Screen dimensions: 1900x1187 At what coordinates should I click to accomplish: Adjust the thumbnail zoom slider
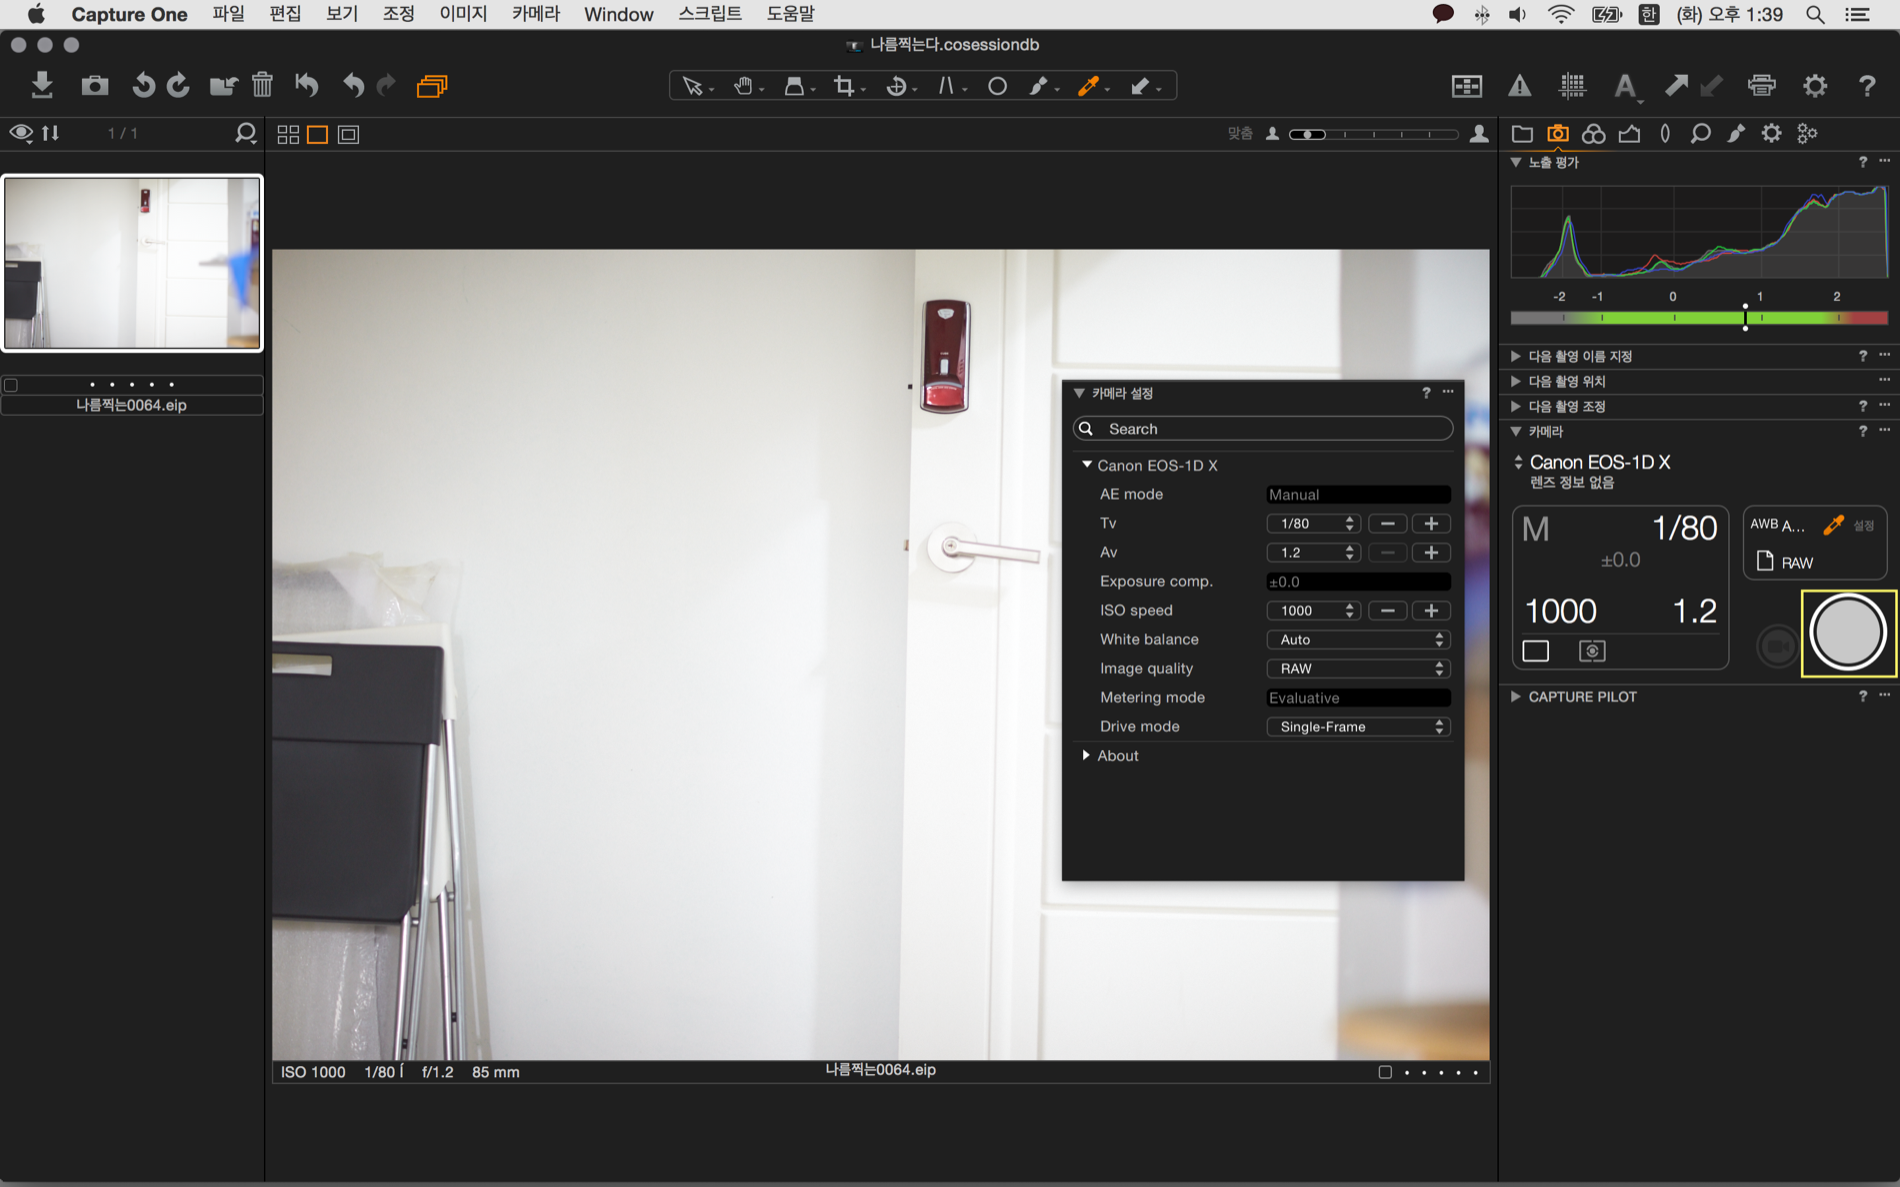pyautogui.click(x=1308, y=134)
